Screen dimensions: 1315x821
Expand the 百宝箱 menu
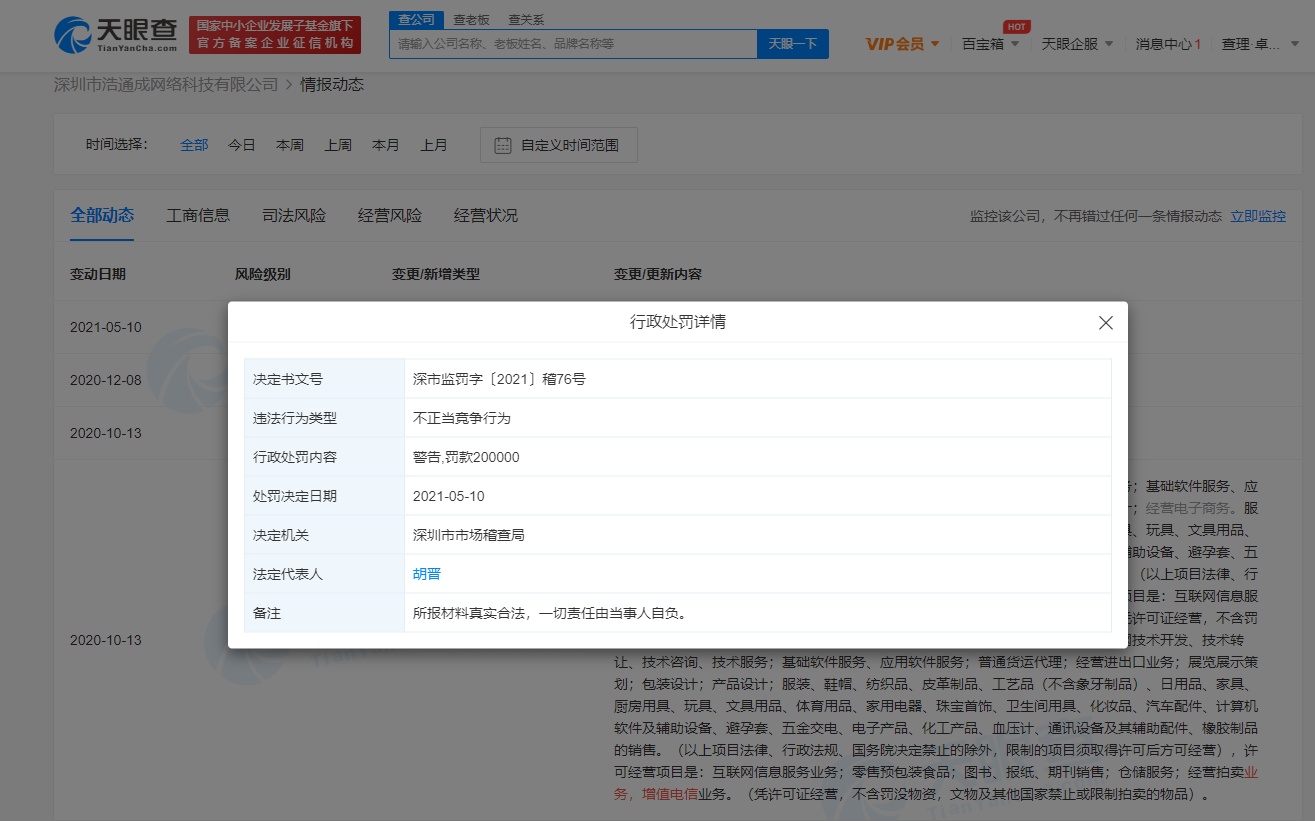[990, 44]
